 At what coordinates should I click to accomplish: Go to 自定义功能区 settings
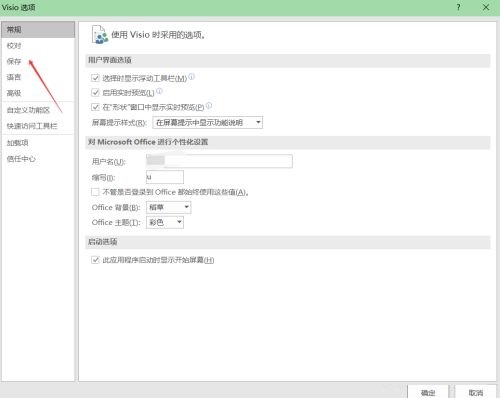tap(28, 110)
